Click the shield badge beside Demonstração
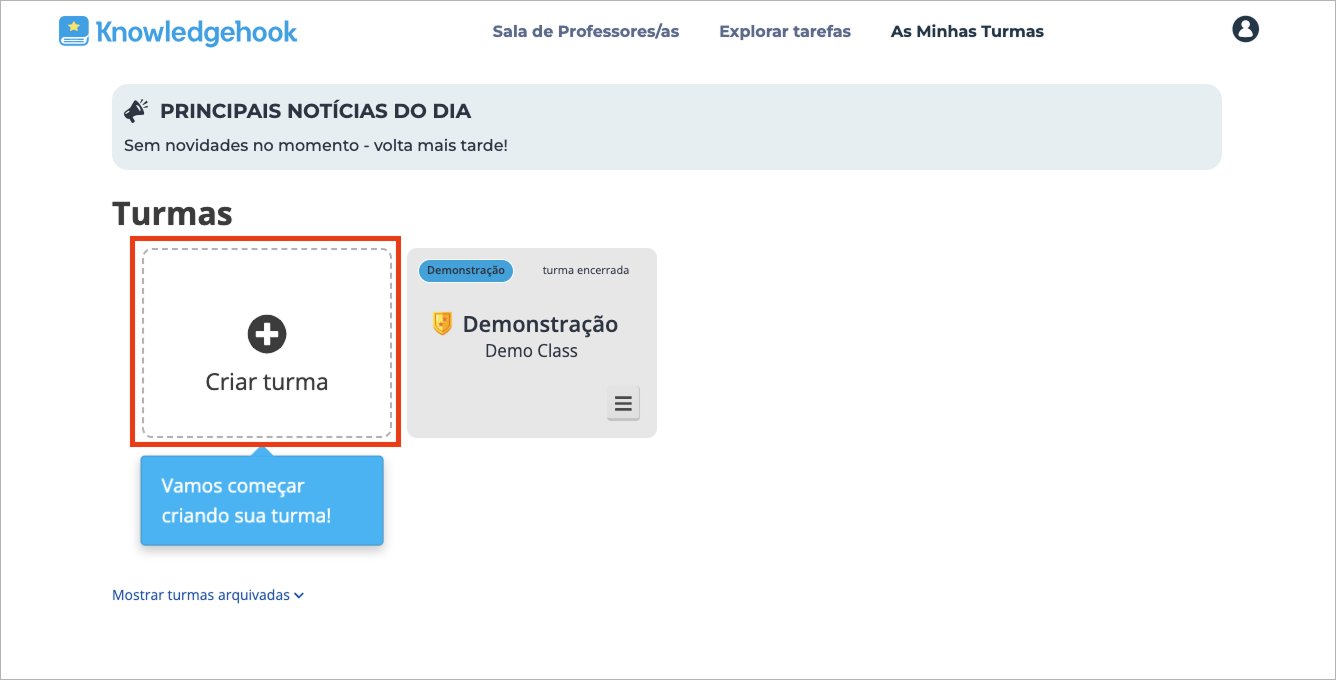 click(442, 323)
